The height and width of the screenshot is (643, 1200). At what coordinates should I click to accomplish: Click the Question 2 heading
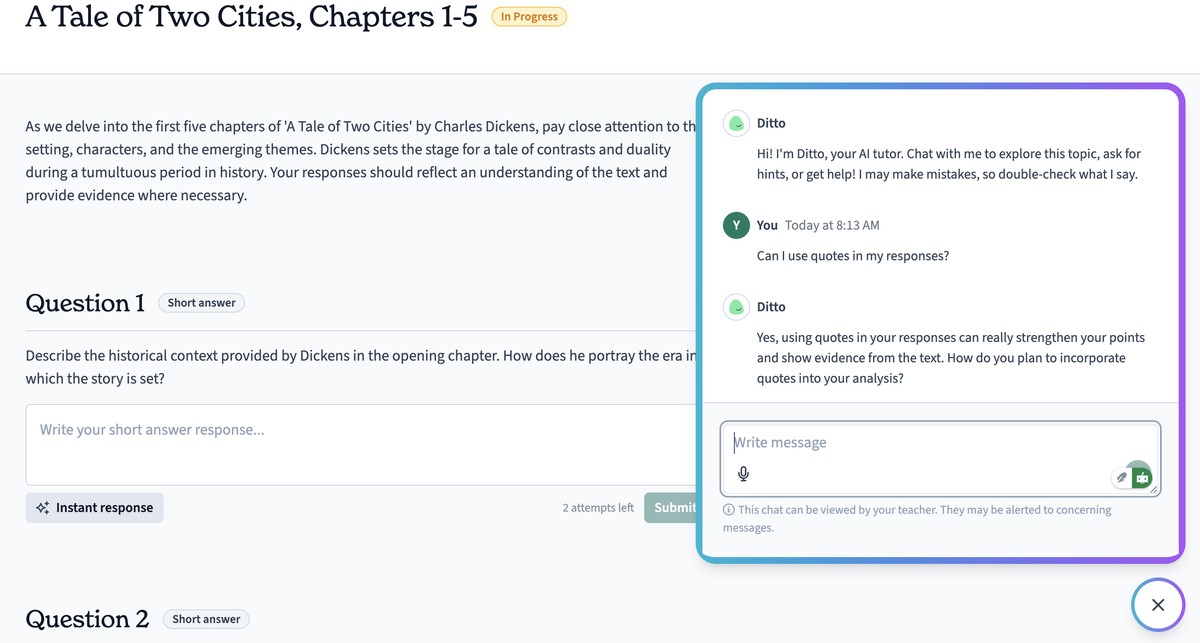coord(87,619)
